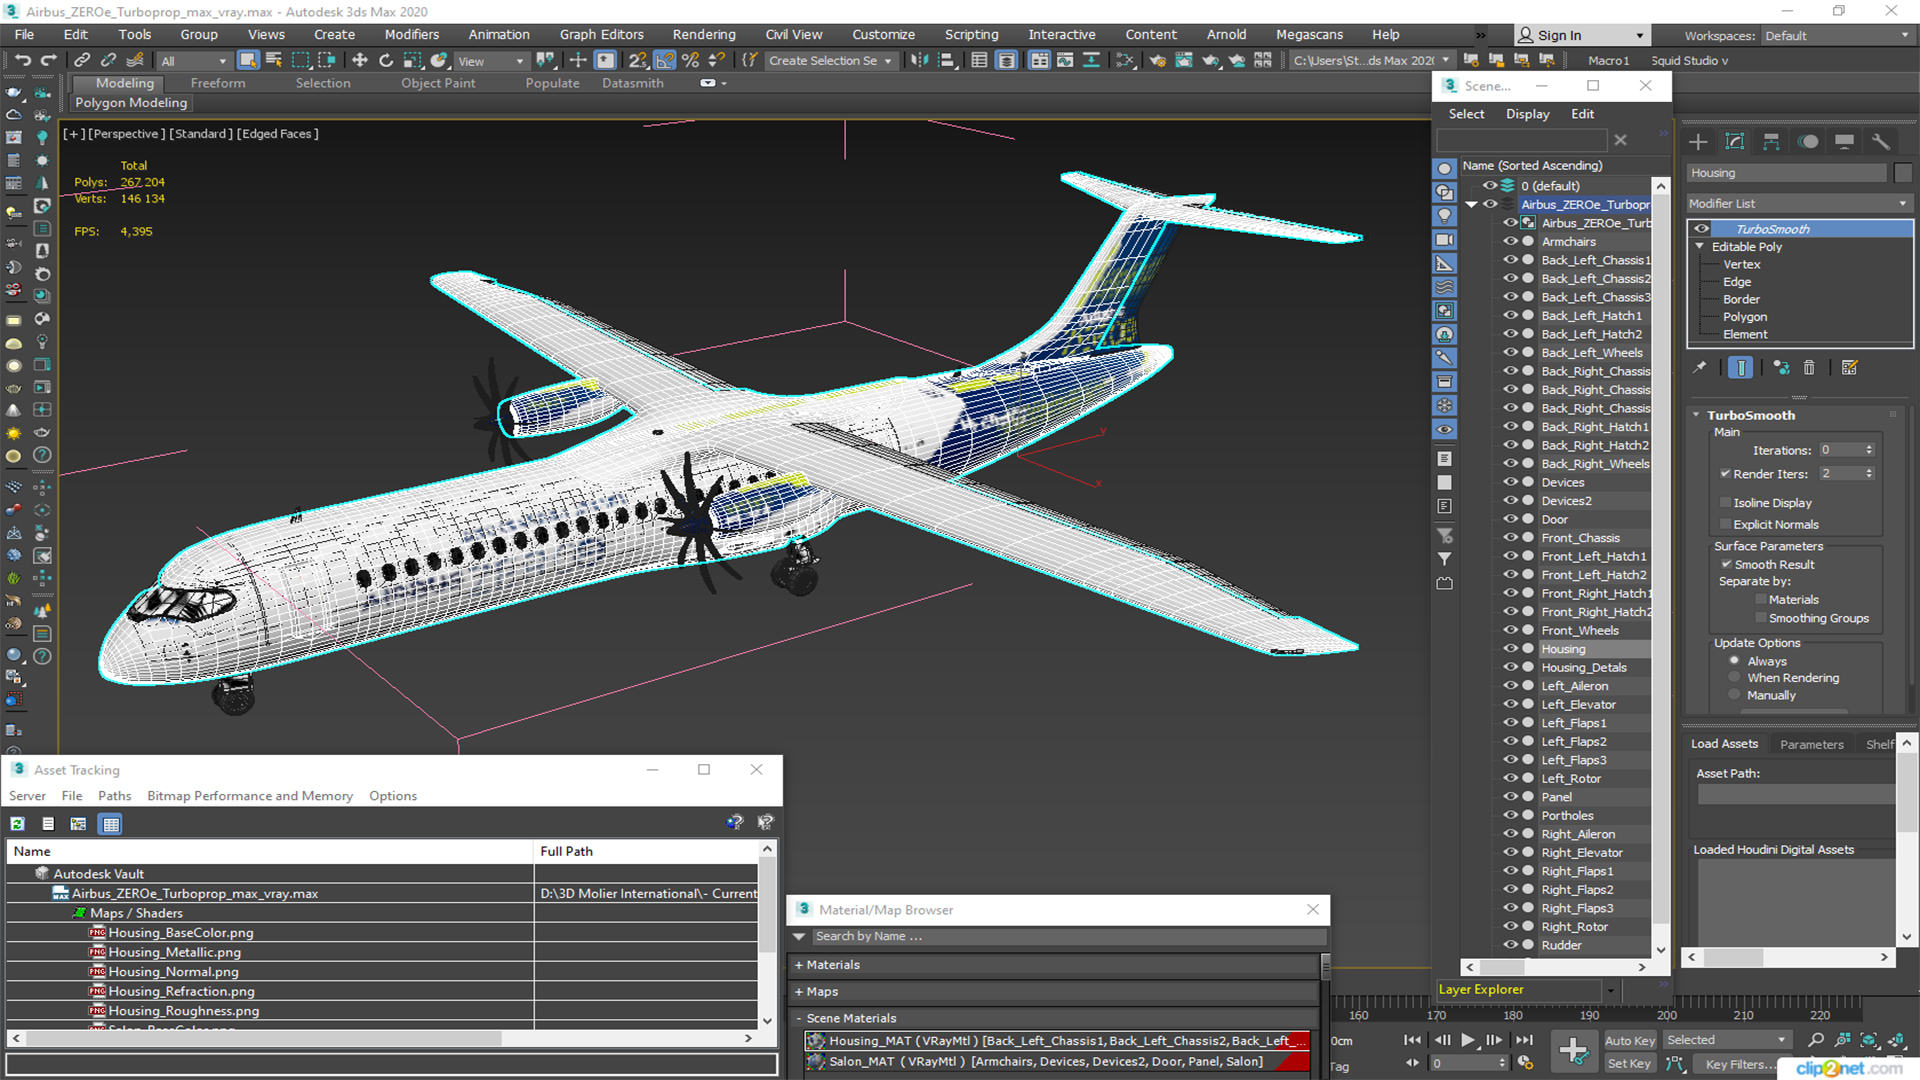The height and width of the screenshot is (1080, 1920).
Task: Select the When Rendering update option
Action: click(1735, 678)
